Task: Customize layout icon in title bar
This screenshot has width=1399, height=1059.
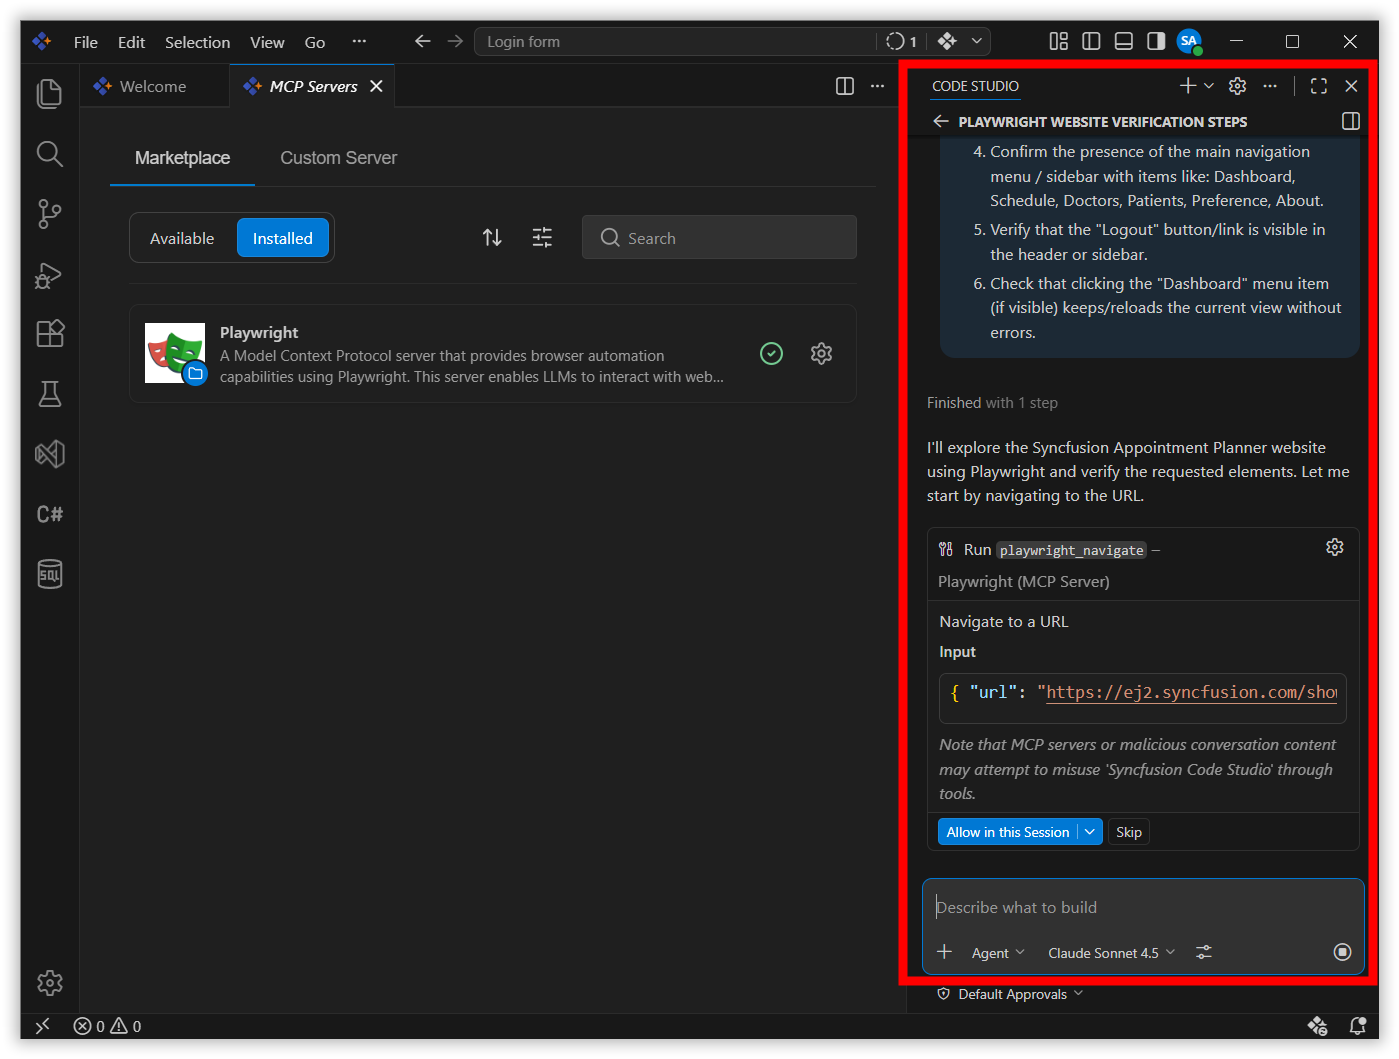Action: coord(1059,41)
